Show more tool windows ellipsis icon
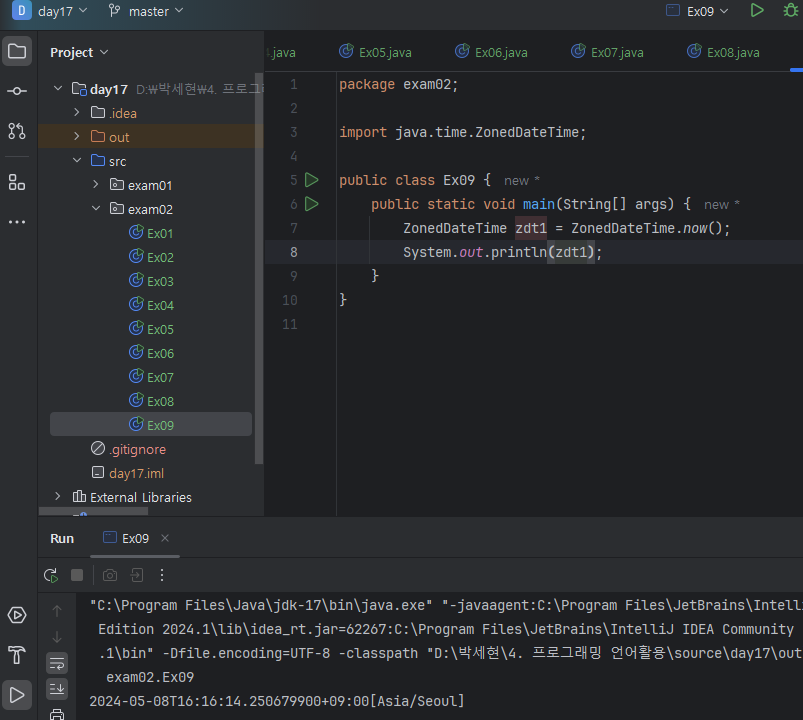This screenshot has height=720, width=803. 17,222
